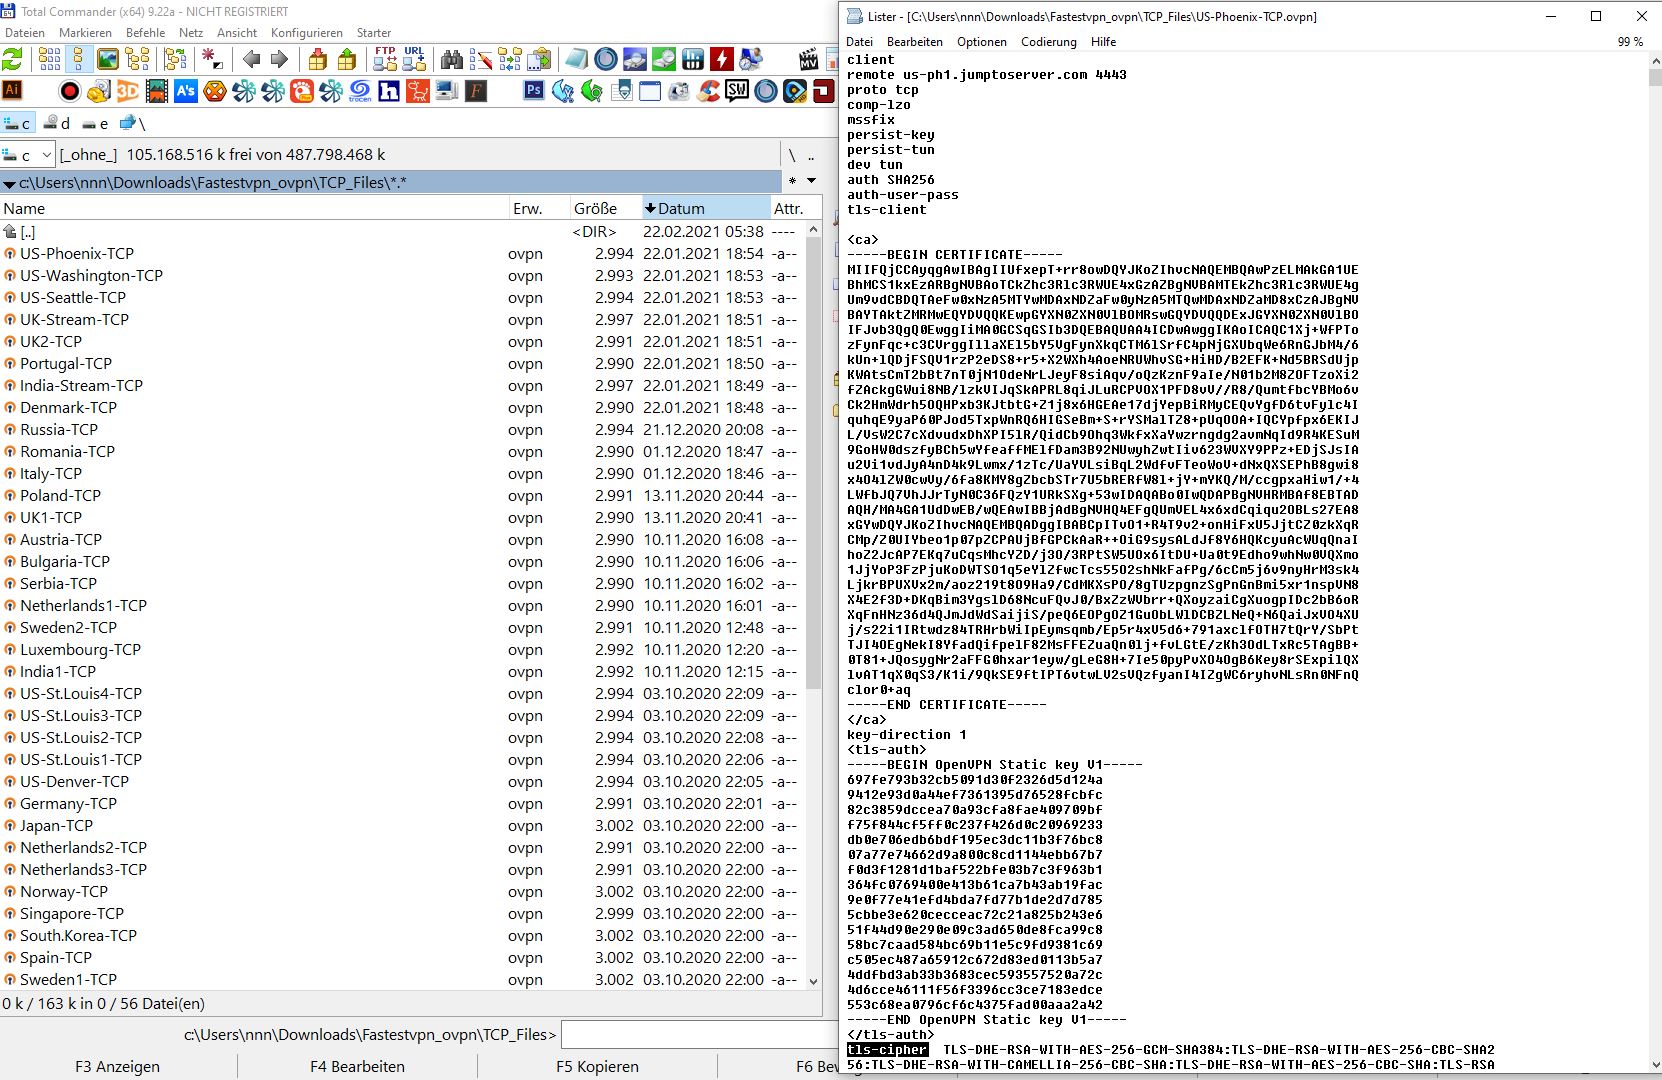Launch CCleaner from button bar
This screenshot has width=1662, height=1080.
(708, 91)
